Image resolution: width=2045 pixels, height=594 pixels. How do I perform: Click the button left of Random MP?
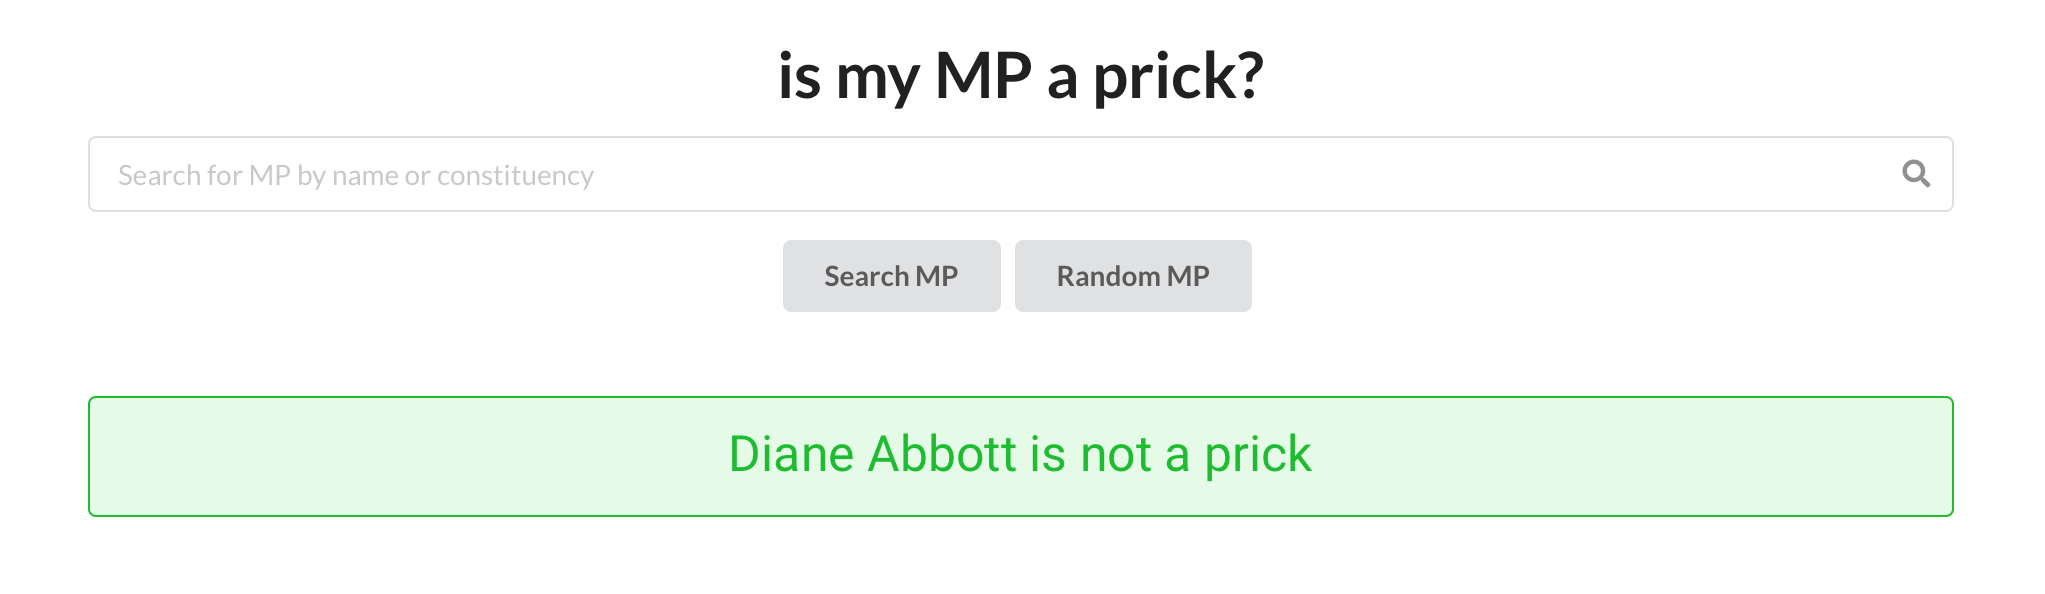(891, 276)
